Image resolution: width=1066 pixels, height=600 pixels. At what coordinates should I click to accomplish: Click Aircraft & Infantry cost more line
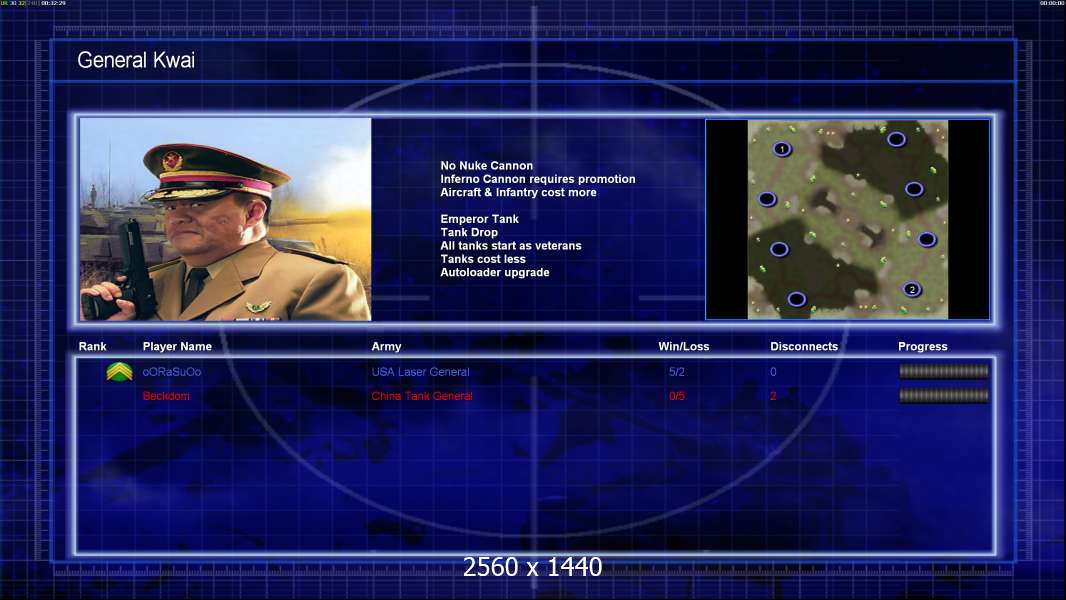point(518,192)
